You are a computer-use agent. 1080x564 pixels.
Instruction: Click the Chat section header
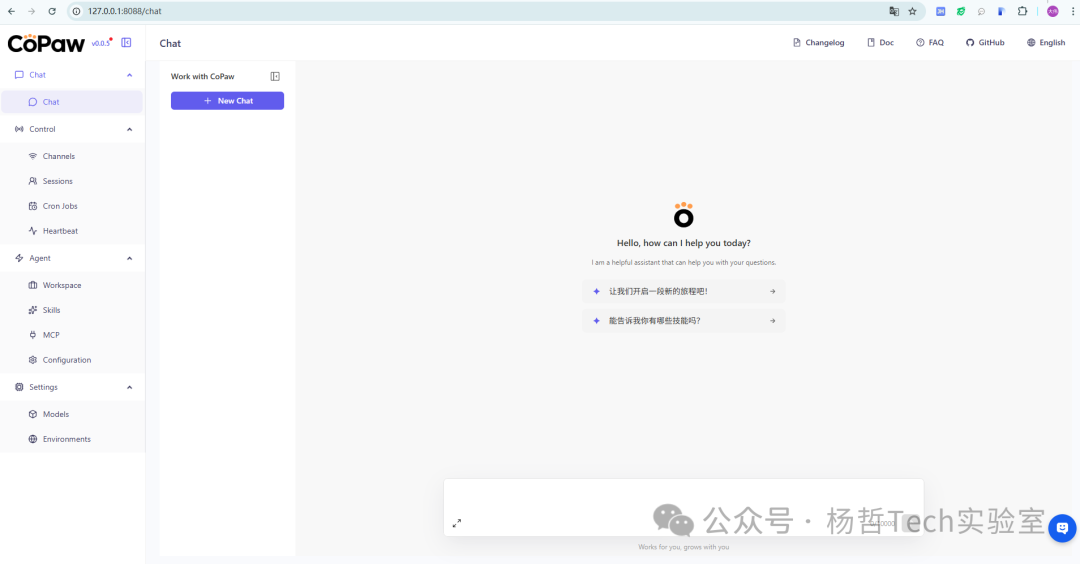pos(72,75)
